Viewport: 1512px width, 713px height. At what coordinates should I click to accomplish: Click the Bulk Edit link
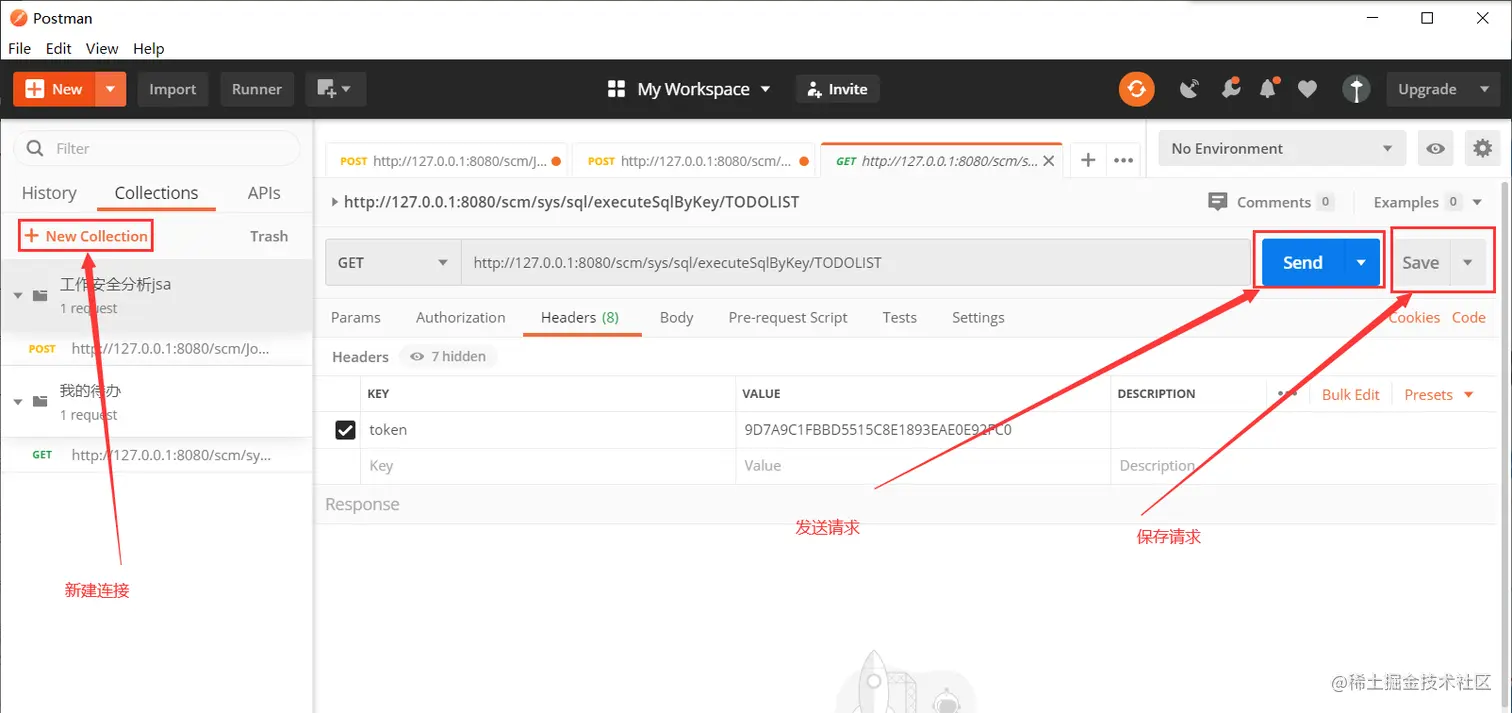1351,394
